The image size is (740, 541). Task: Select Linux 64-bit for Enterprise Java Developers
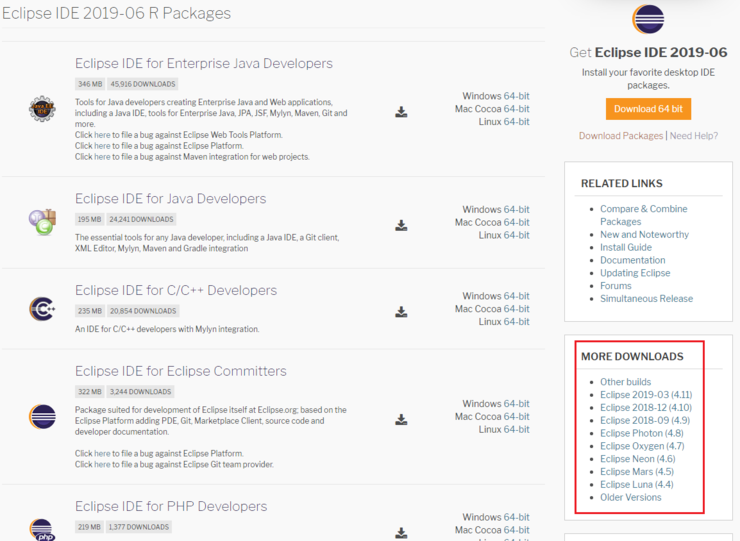click(x=516, y=122)
